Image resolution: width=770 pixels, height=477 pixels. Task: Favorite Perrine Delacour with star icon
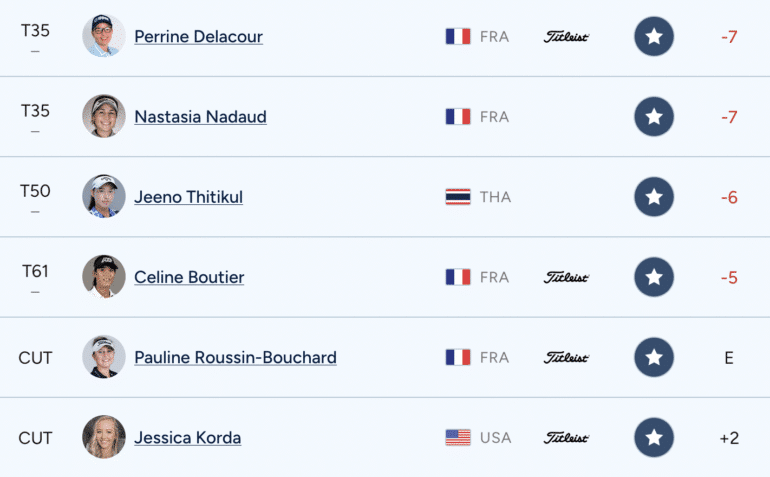(654, 37)
